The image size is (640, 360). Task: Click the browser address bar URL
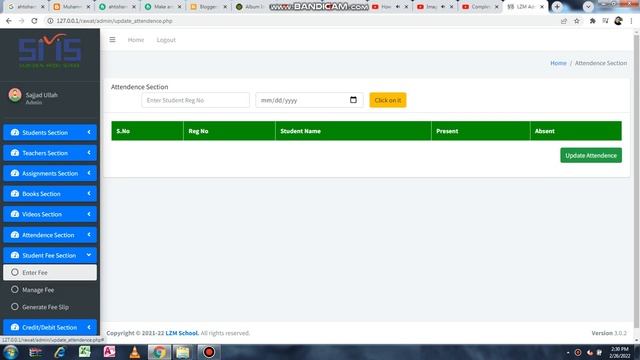coord(114,21)
